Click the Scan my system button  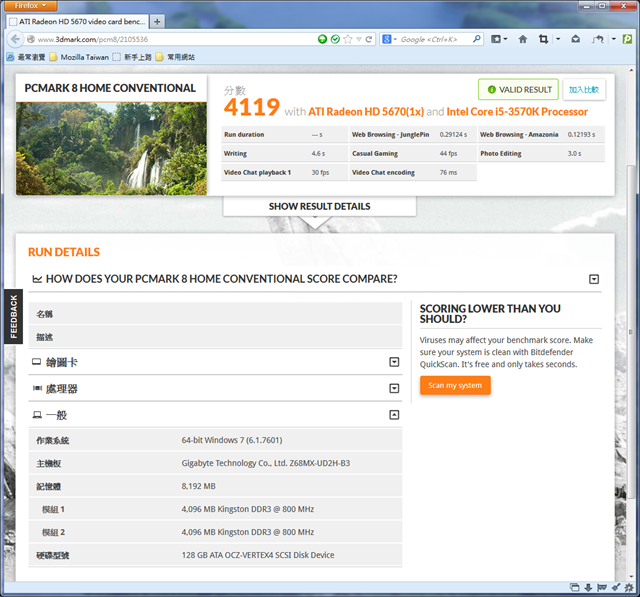pyautogui.click(x=455, y=385)
